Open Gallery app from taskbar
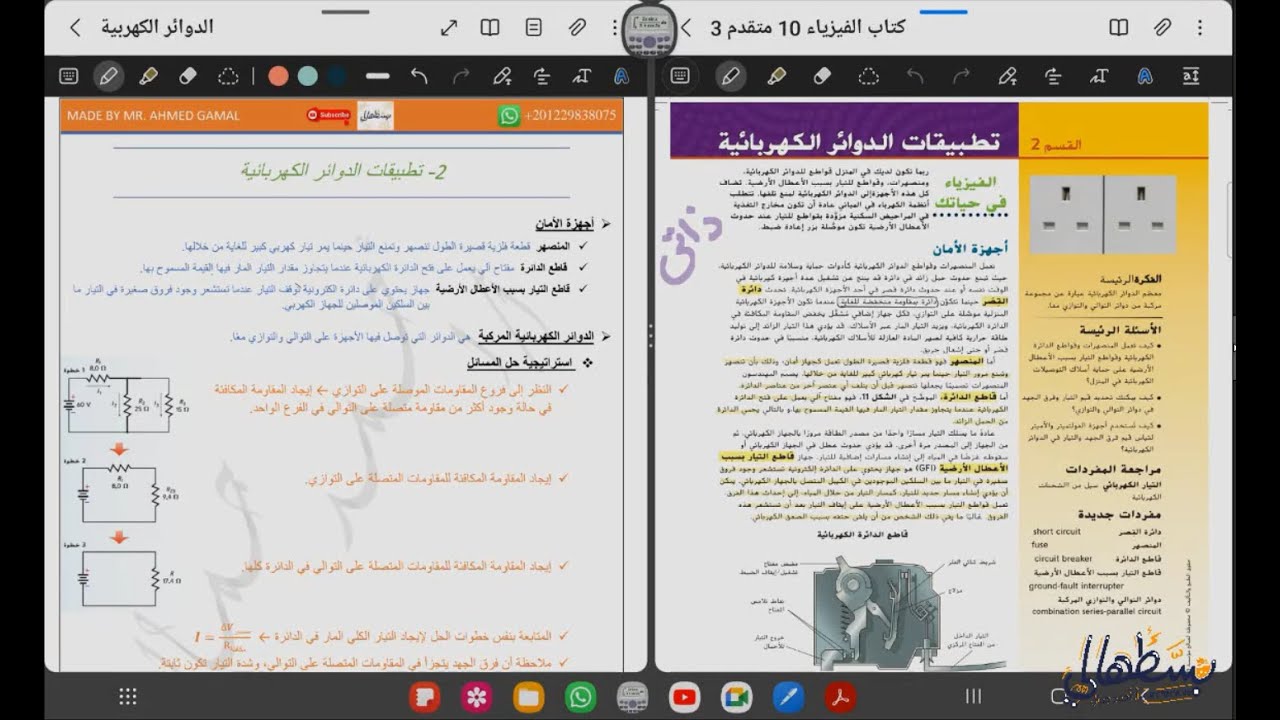This screenshot has width=1280, height=720. (x=476, y=697)
